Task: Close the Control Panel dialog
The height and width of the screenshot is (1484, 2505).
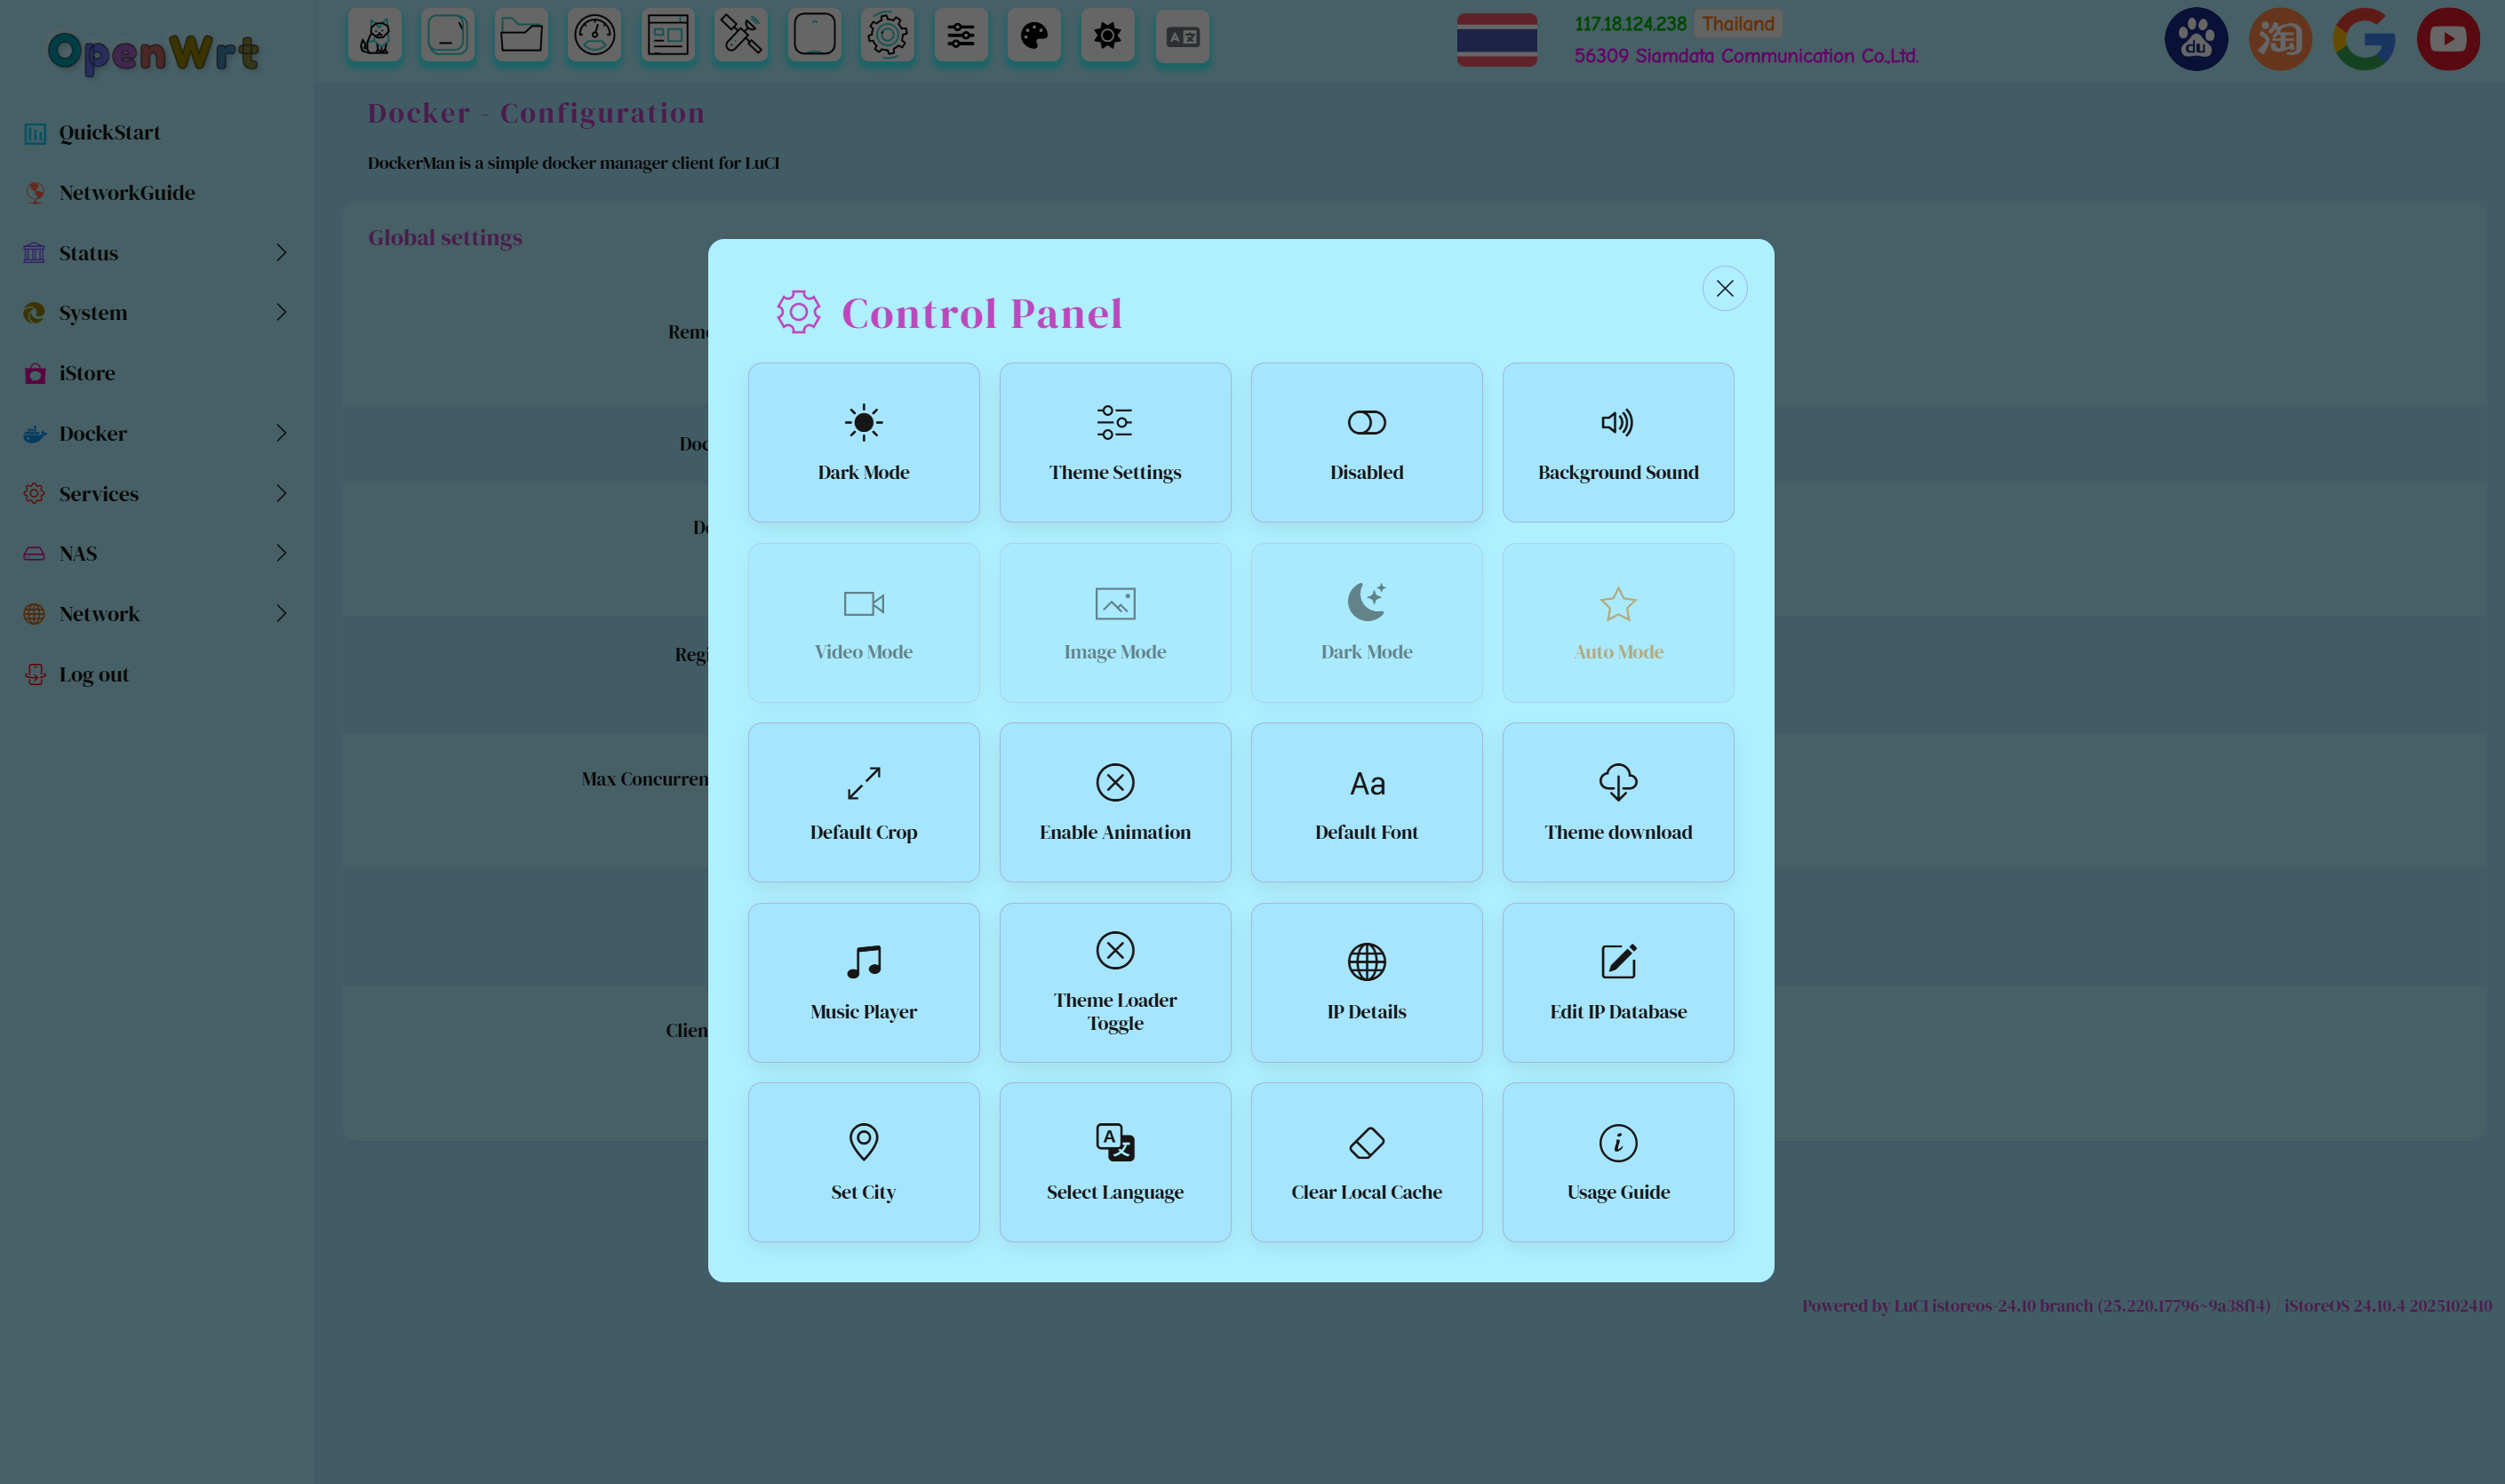Action: (x=1725, y=289)
